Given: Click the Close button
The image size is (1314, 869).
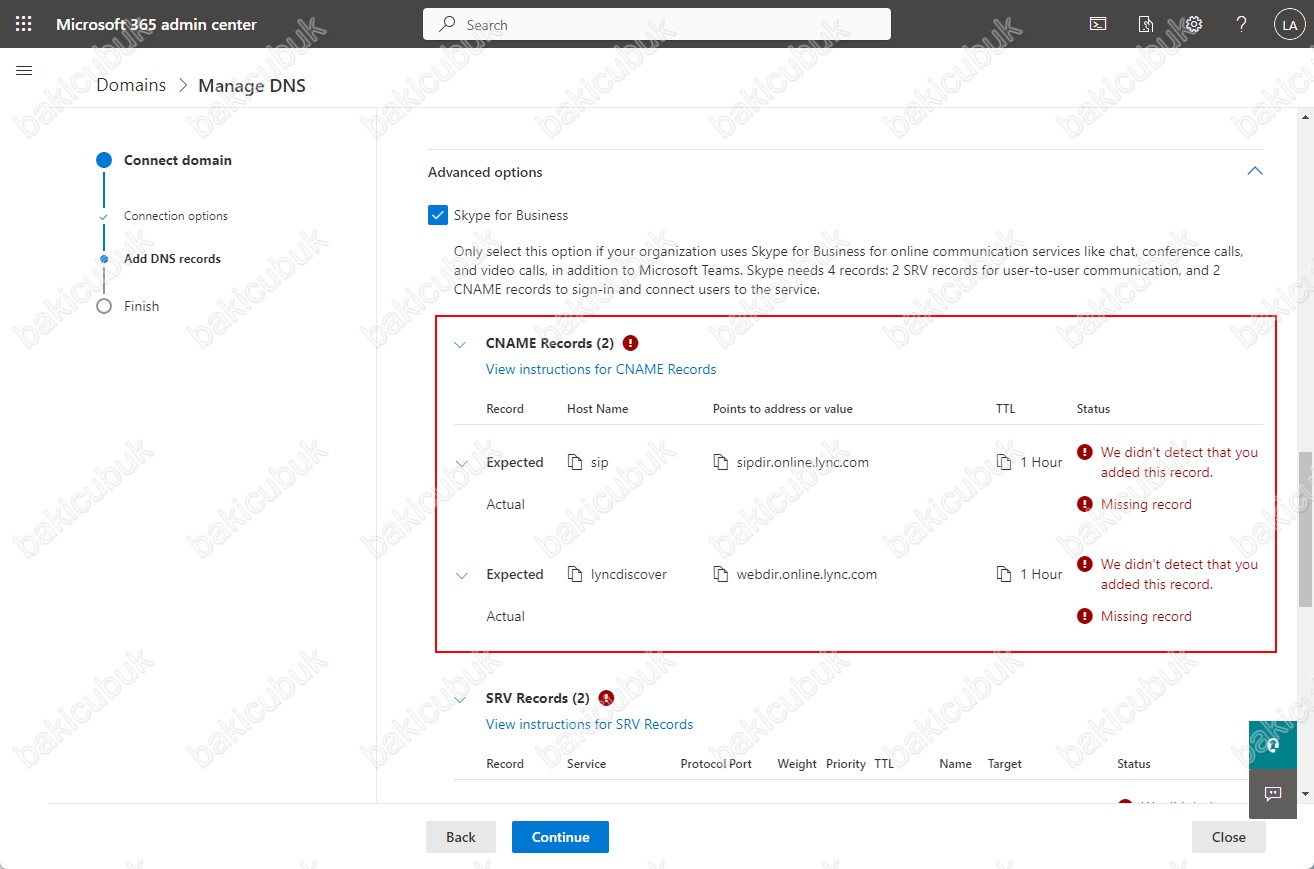Looking at the screenshot, I should 1229,837.
